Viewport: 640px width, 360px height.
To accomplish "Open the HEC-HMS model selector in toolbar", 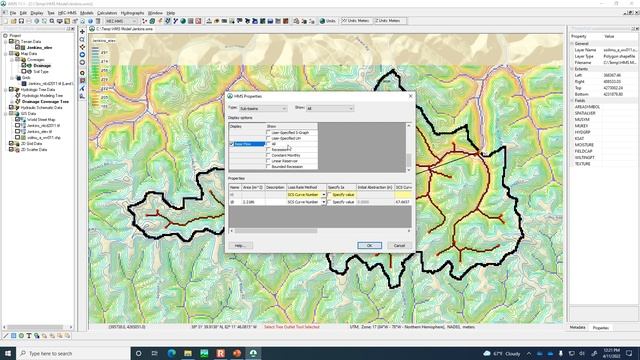I will pos(121,21).
